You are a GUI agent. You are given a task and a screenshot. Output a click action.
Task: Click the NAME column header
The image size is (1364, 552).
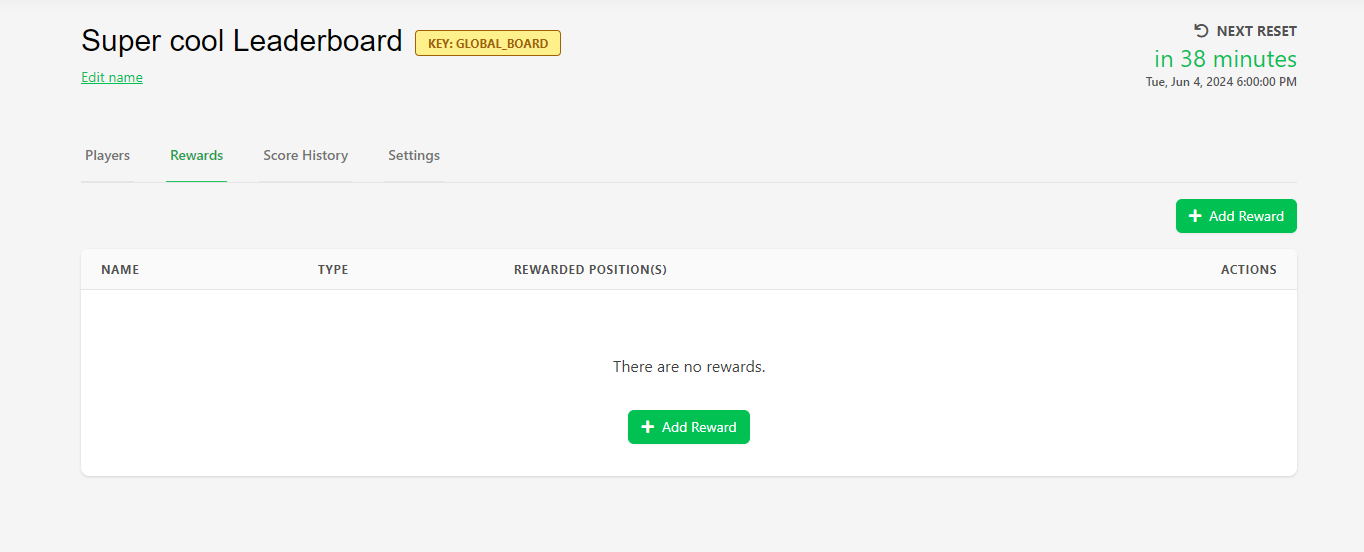[x=120, y=270]
